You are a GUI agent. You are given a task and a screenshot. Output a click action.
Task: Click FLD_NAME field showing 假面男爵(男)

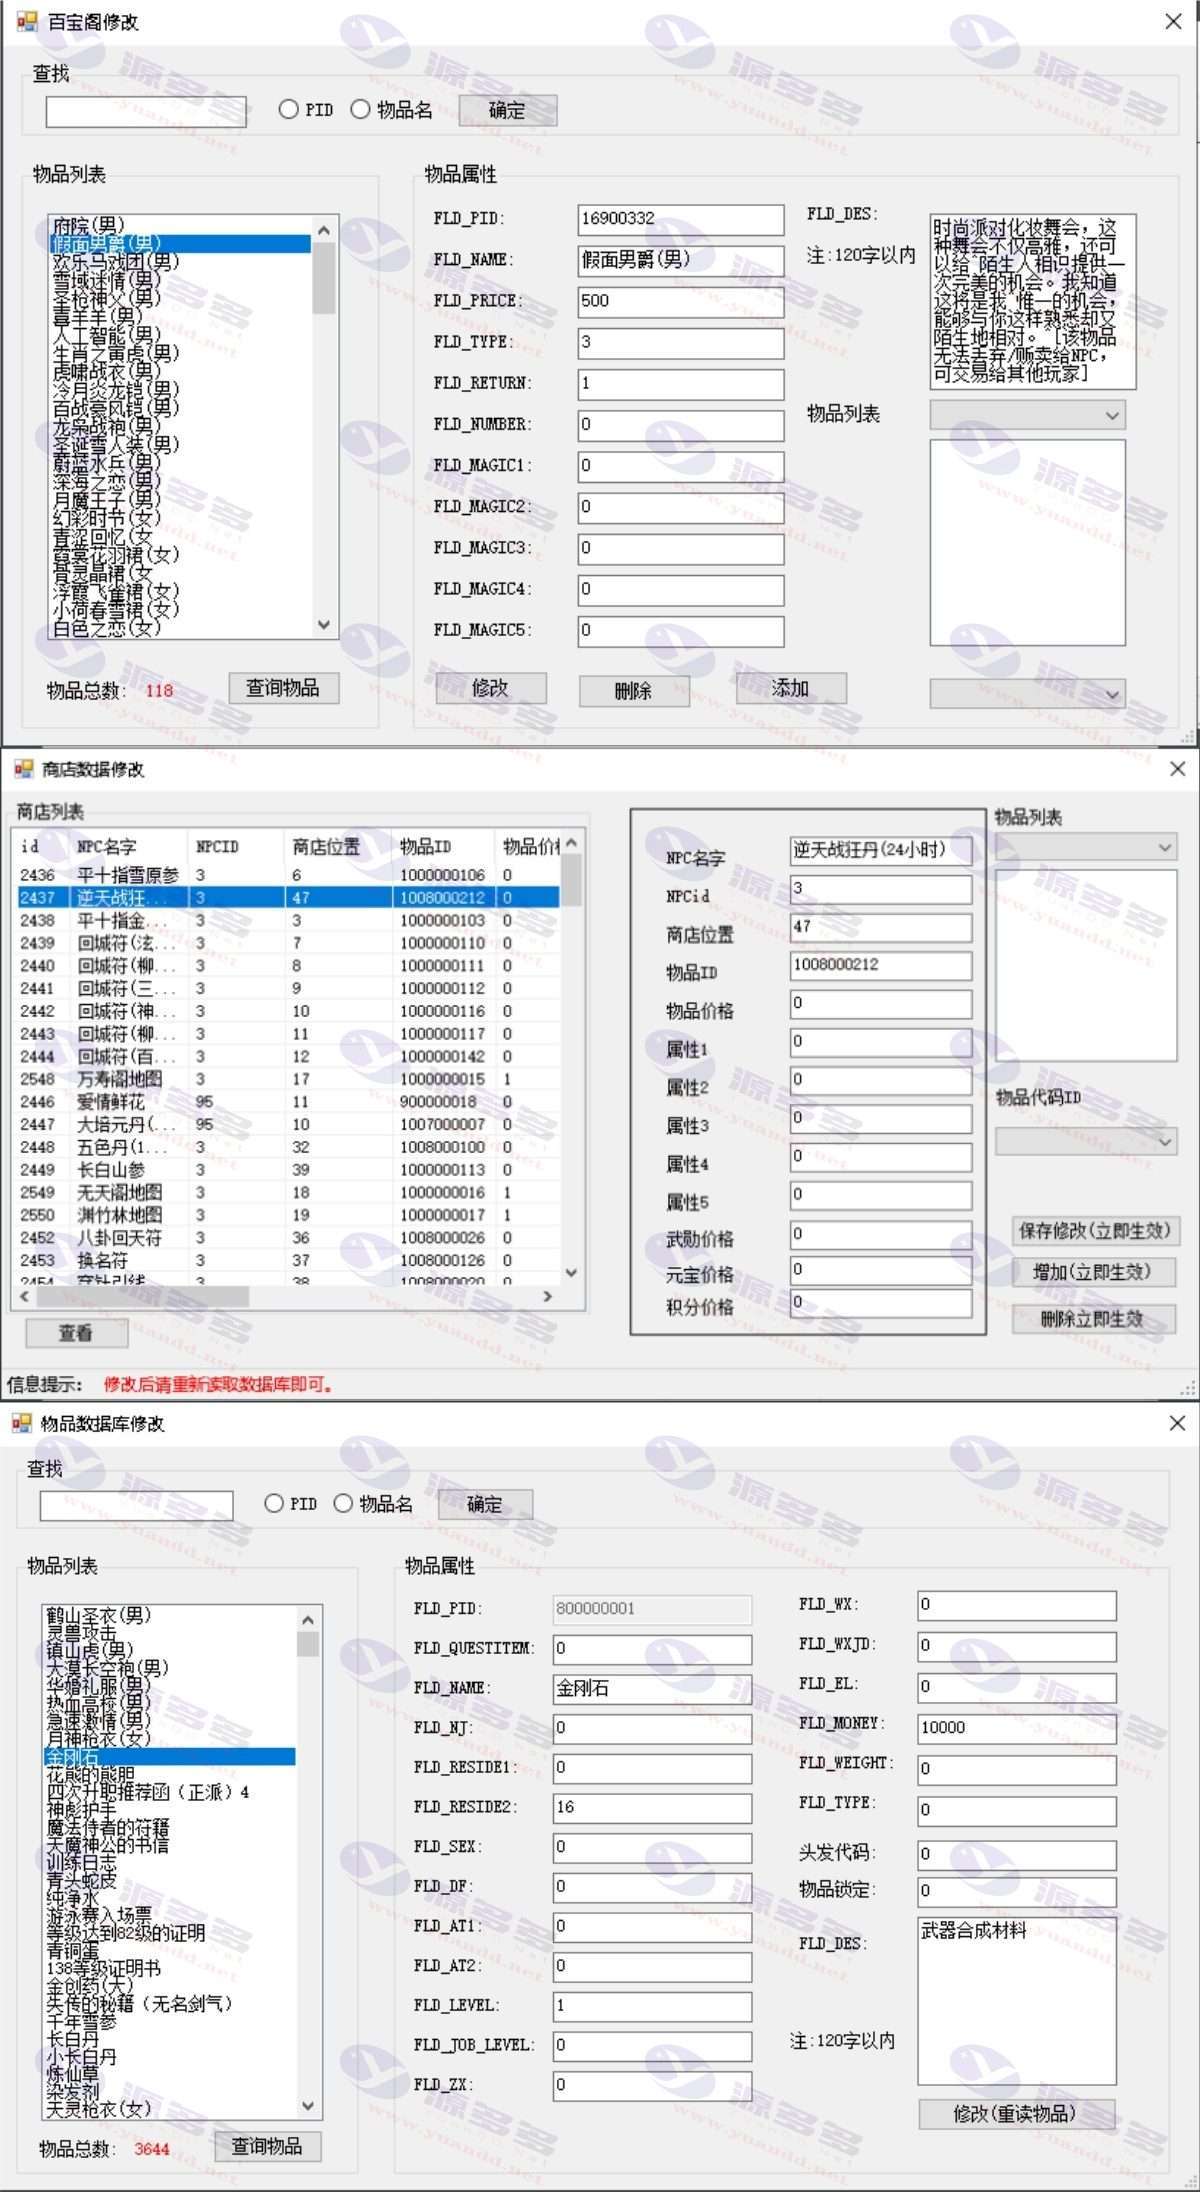coord(680,260)
